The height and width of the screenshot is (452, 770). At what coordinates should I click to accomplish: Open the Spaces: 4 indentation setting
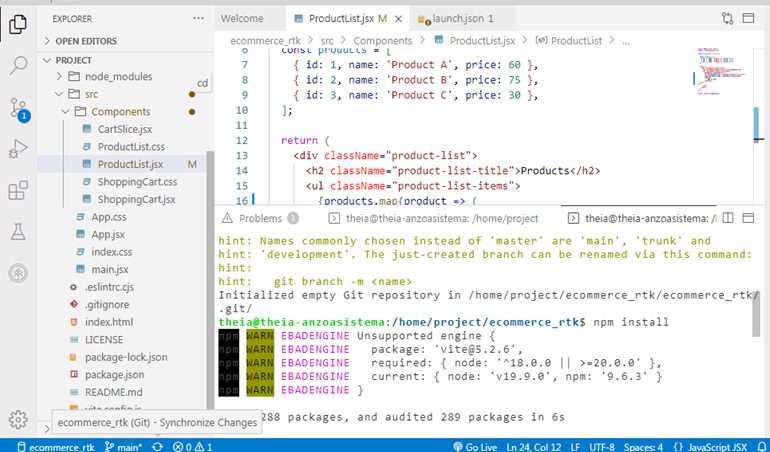pos(643,447)
